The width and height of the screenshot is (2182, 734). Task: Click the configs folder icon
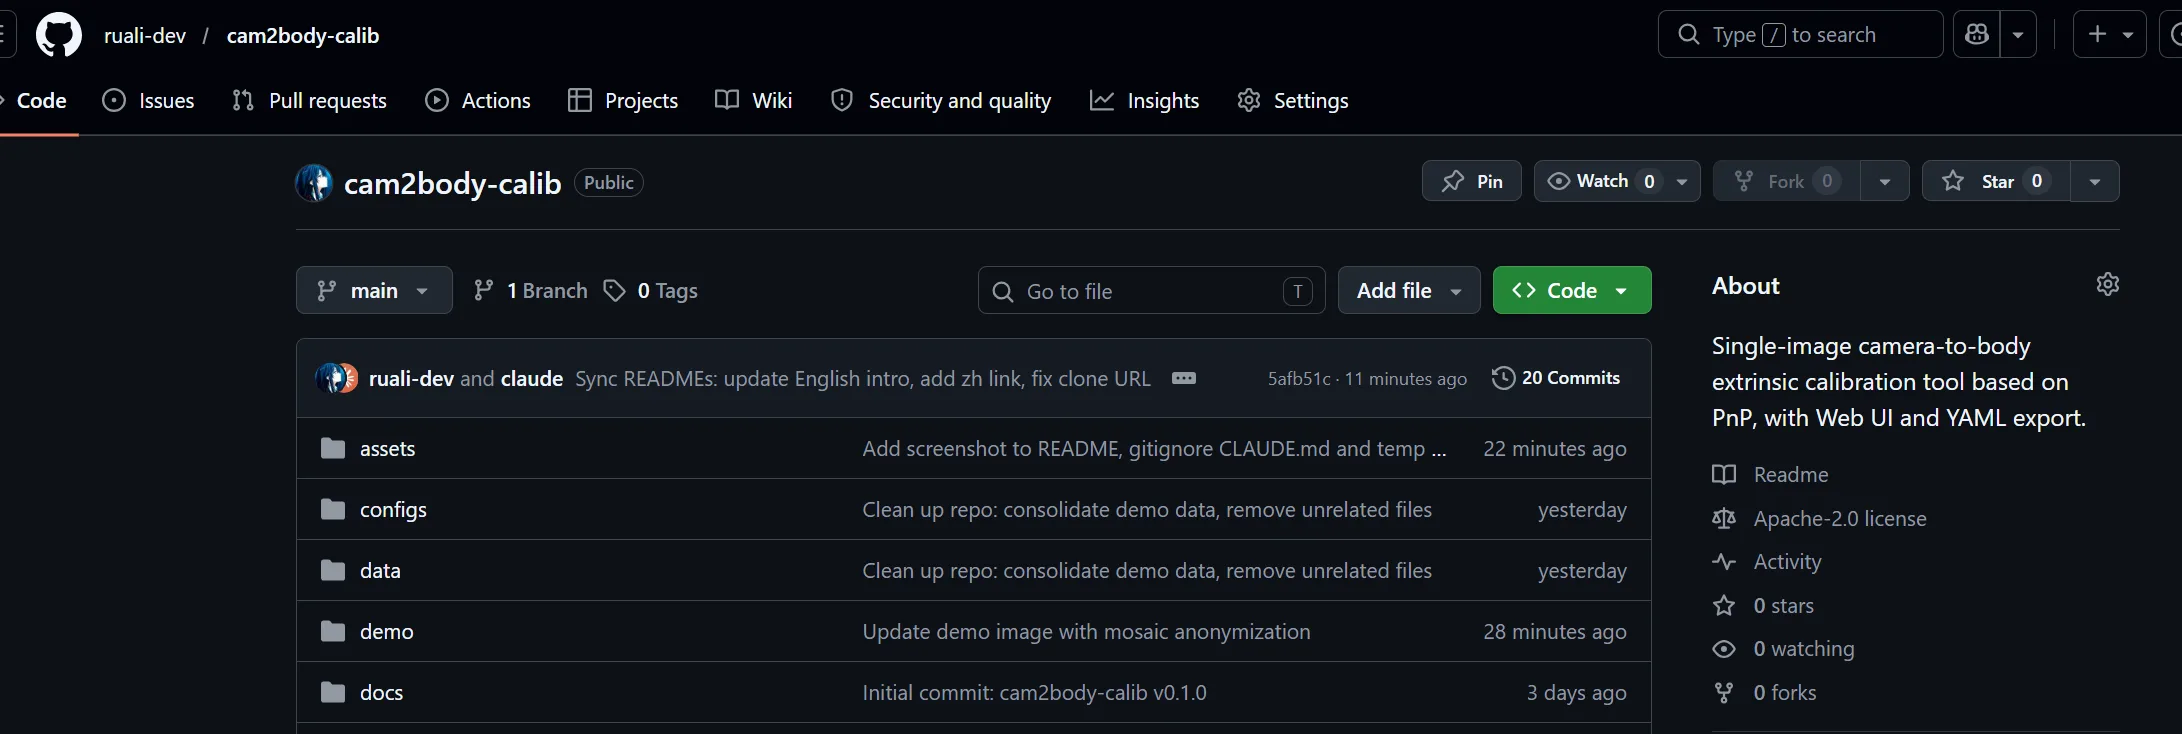tap(333, 509)
